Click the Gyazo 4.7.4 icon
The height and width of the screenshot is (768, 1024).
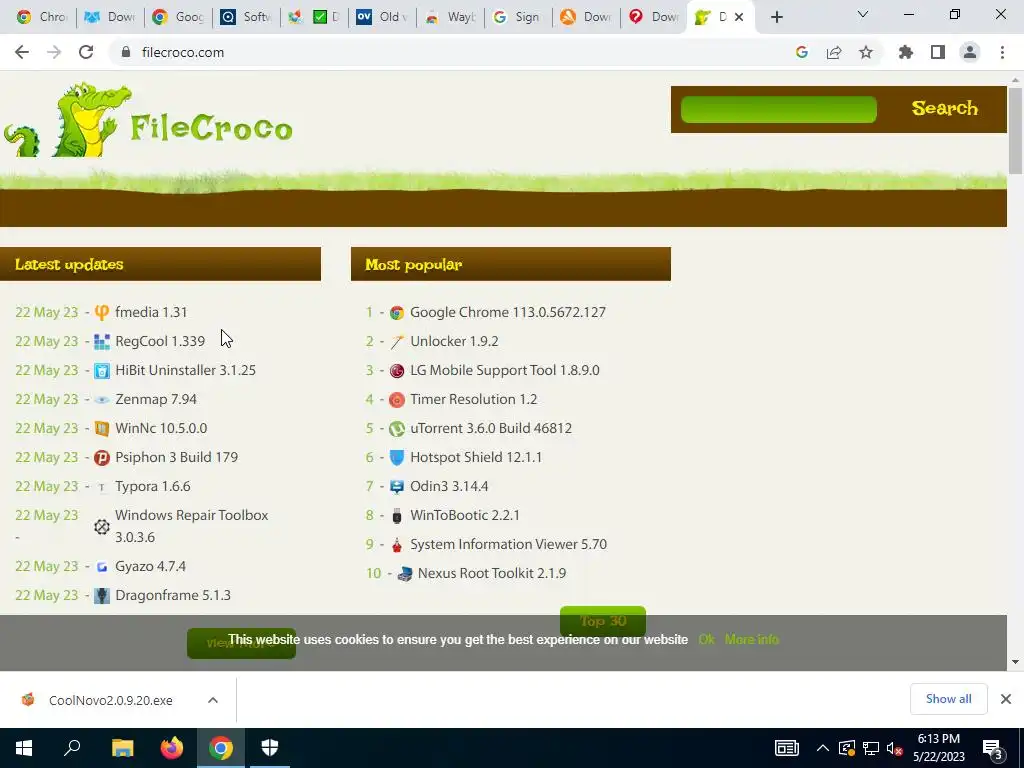coord(102,567)
